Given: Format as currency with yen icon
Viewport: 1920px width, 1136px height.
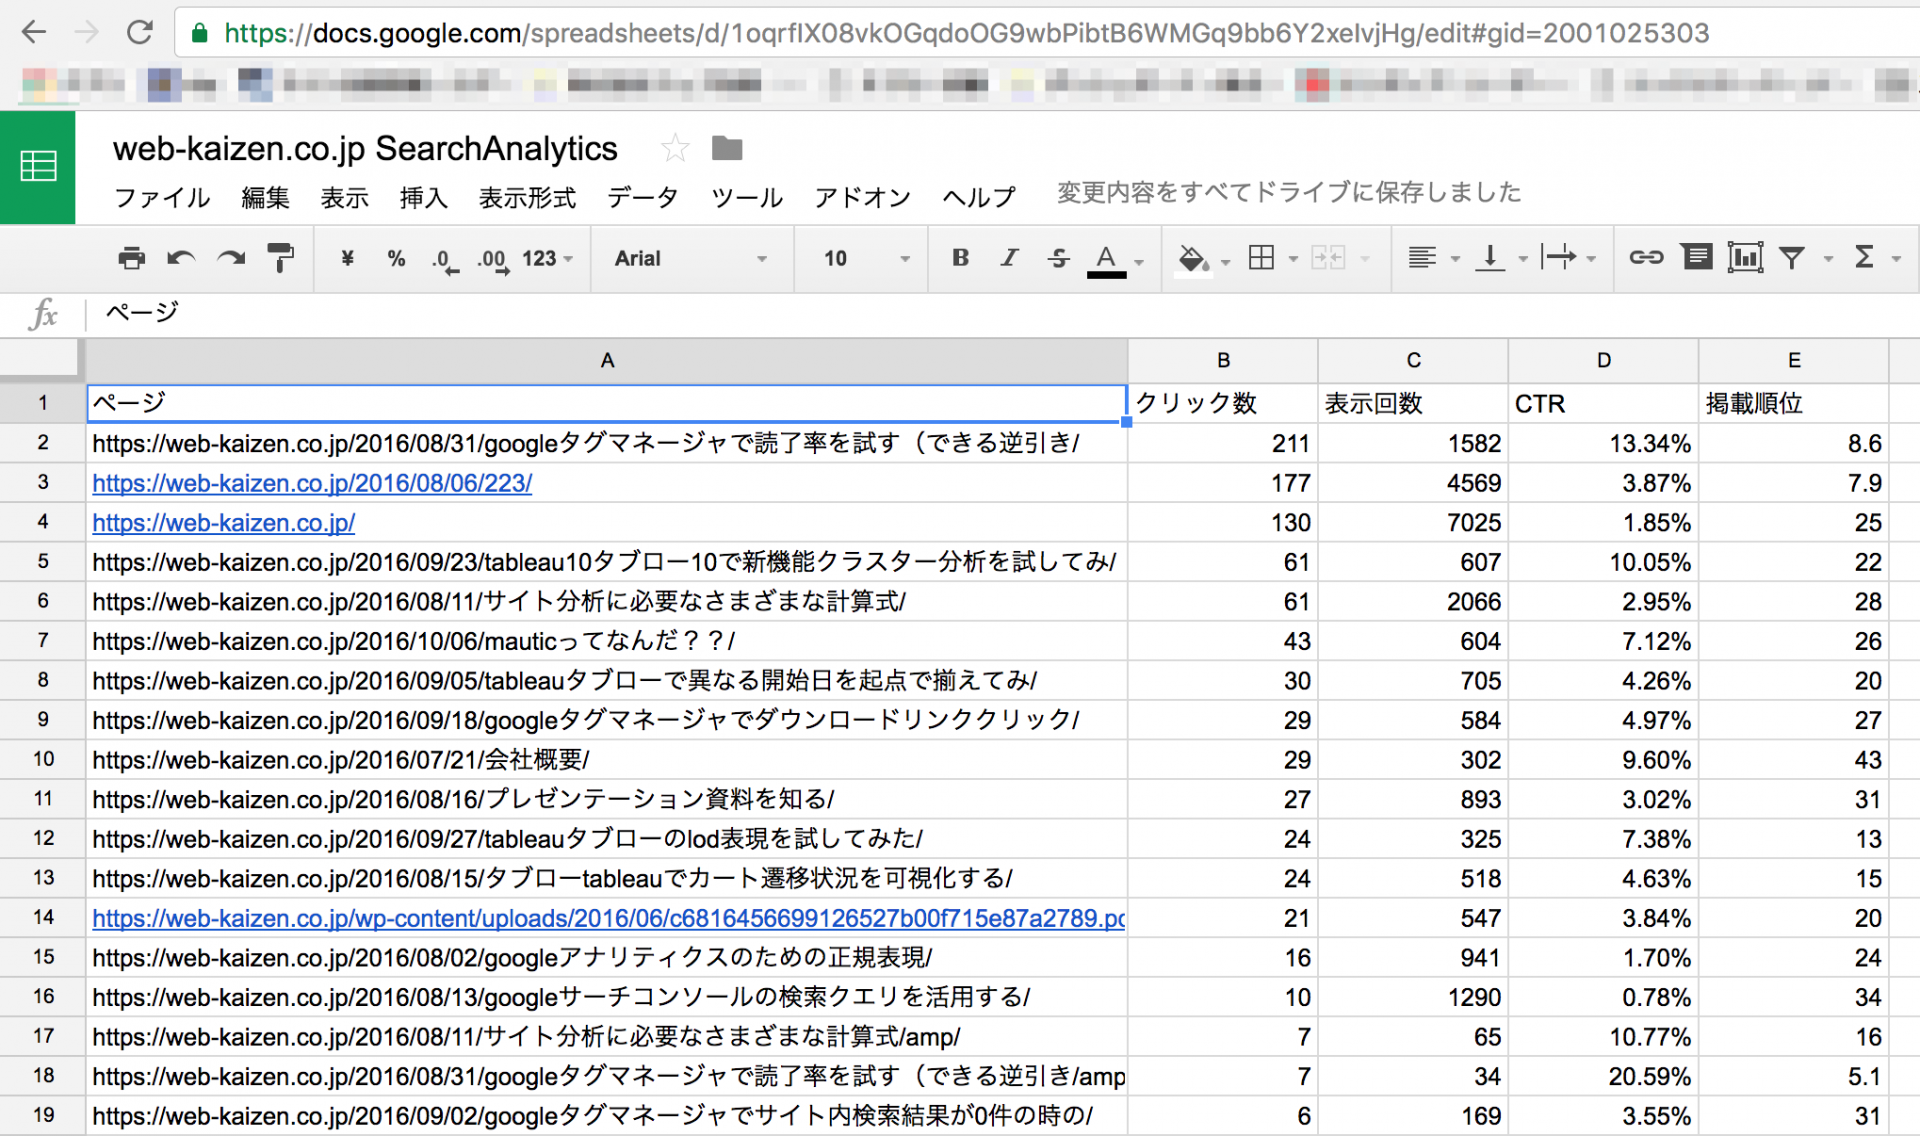Looking at the screenshot, I should (347, 258).
